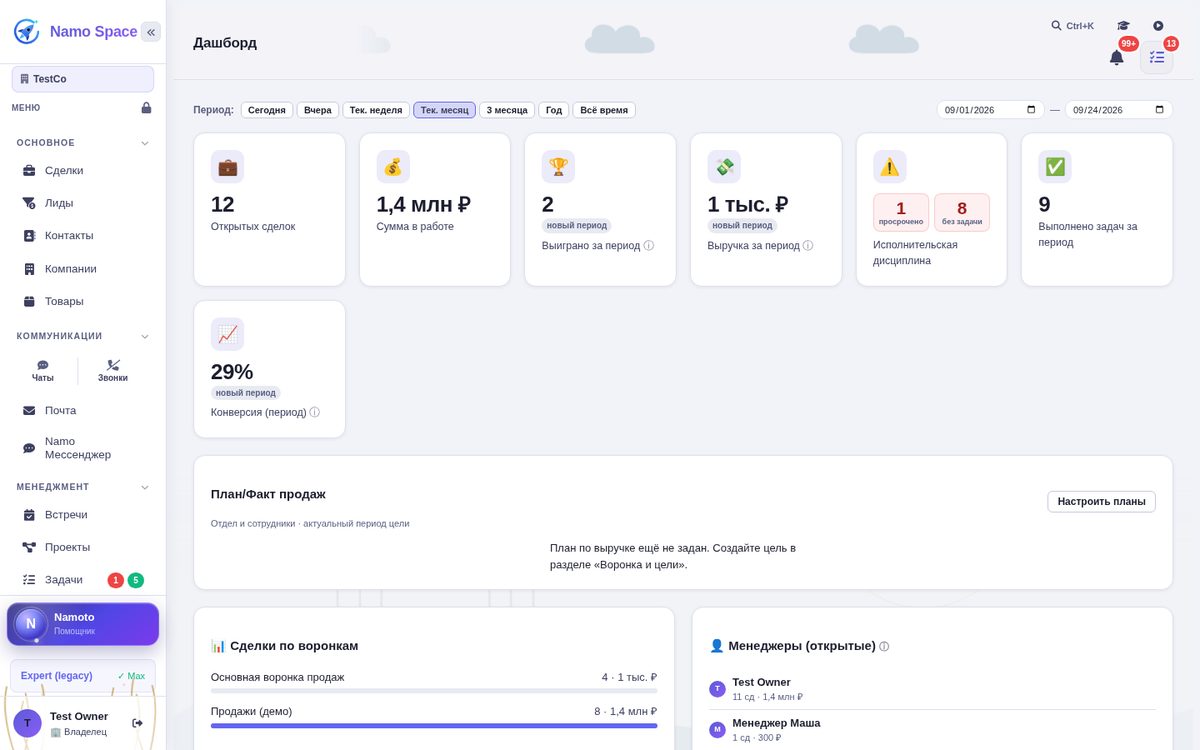Click the Основная воронка продаж progress bar

click(x=434, y=691)
